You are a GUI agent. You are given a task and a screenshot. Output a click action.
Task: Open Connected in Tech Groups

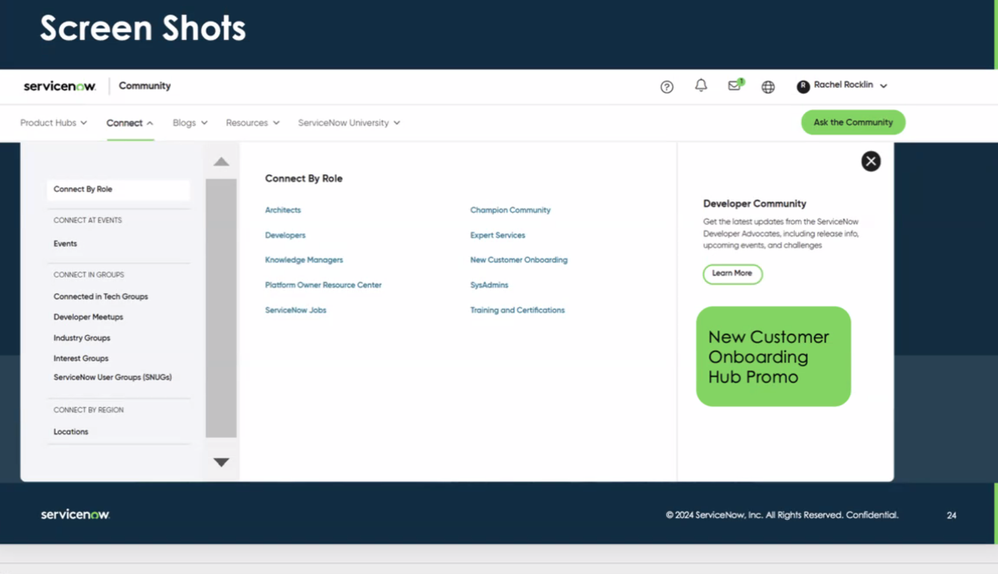(101, 297)
